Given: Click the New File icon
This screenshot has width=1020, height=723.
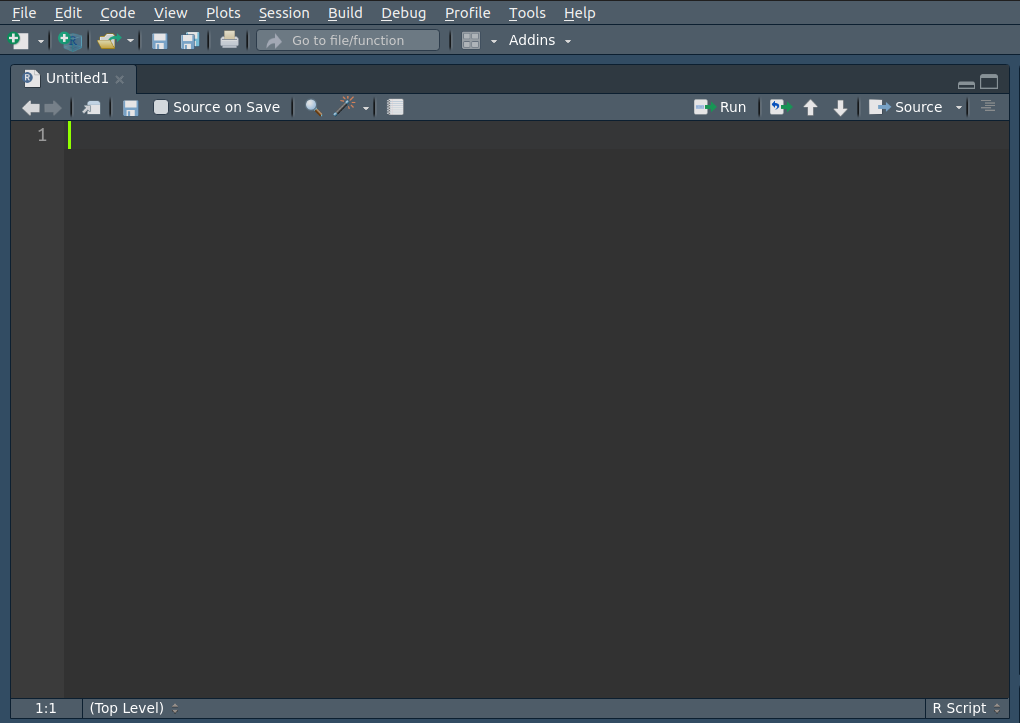Looking at the screenshot, I should coord(18,41).
